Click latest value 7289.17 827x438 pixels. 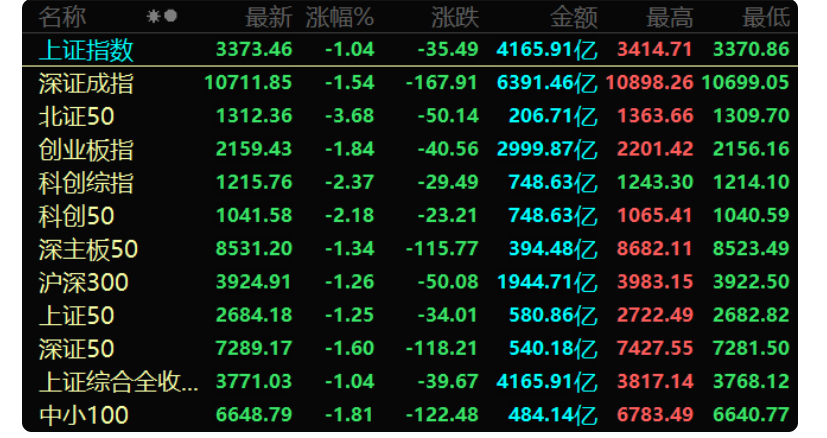click(254, 349)
